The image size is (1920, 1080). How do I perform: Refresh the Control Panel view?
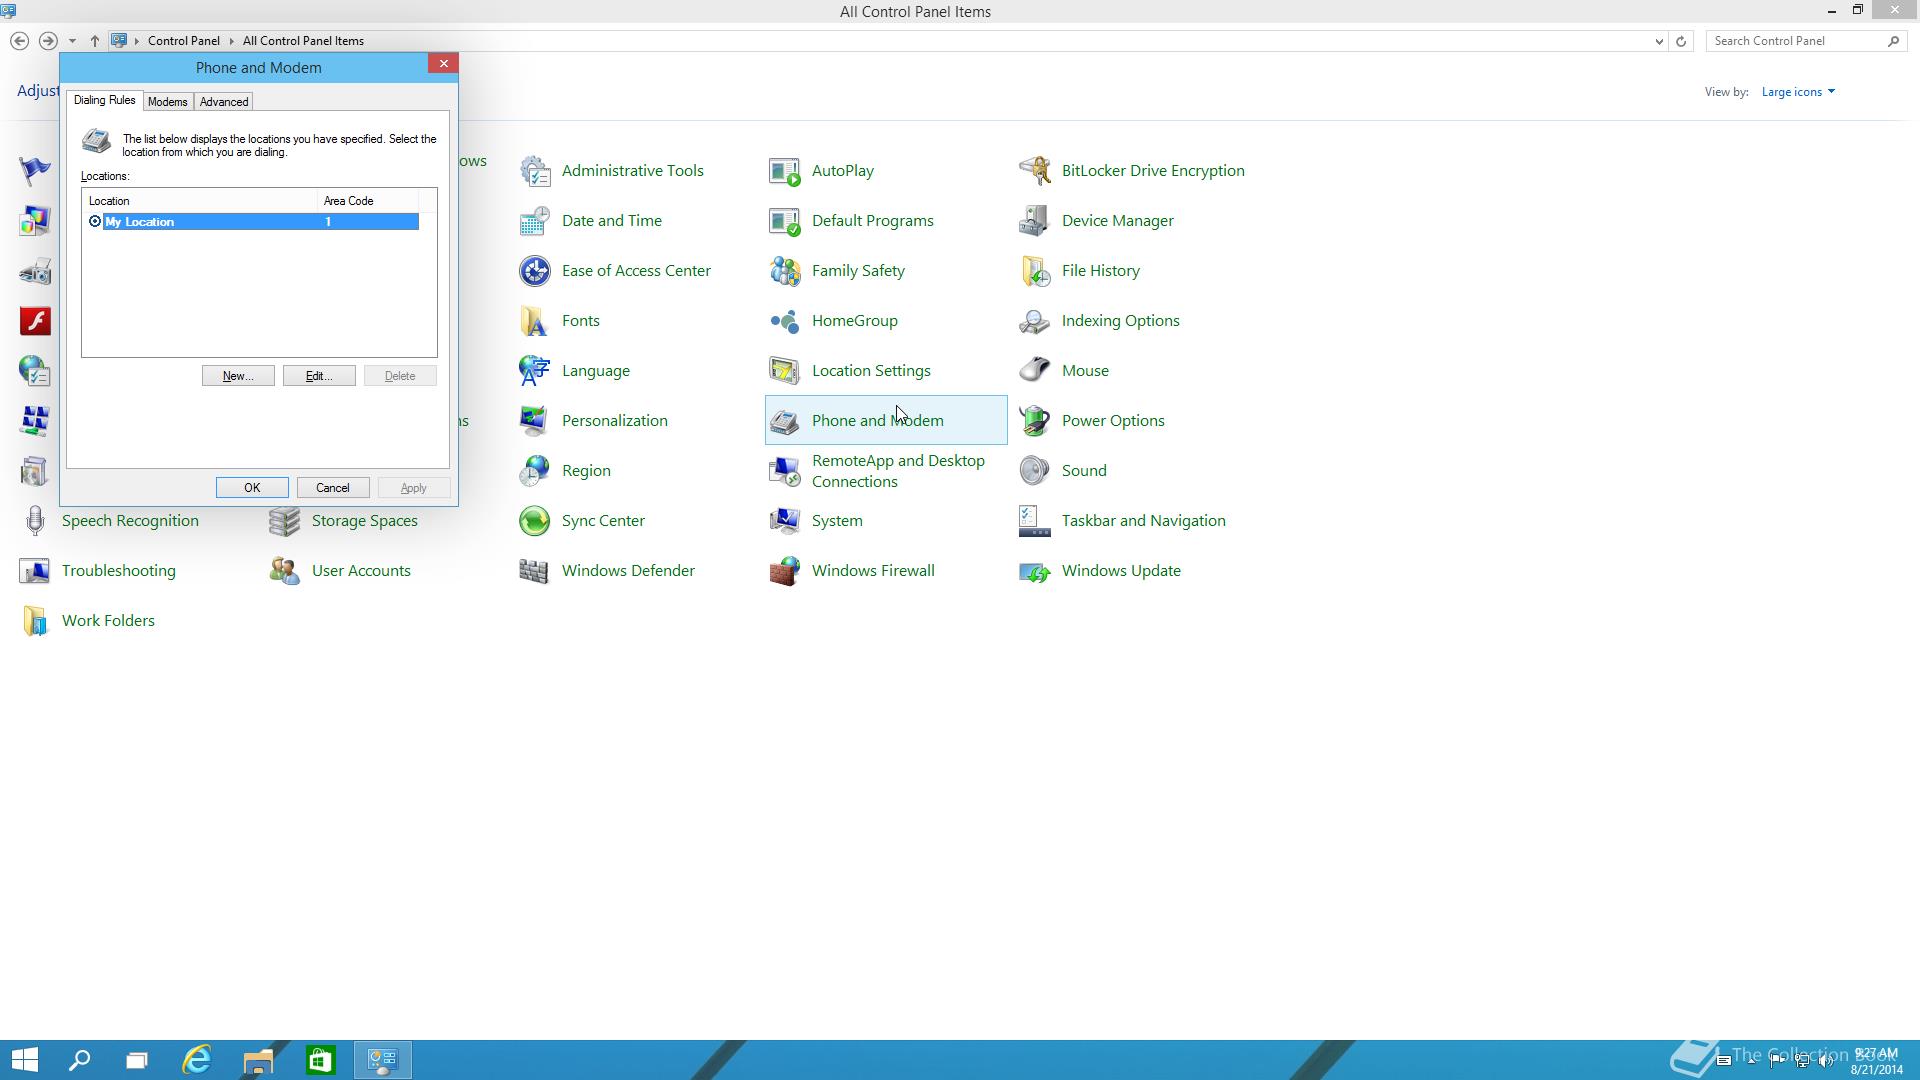1681,41
